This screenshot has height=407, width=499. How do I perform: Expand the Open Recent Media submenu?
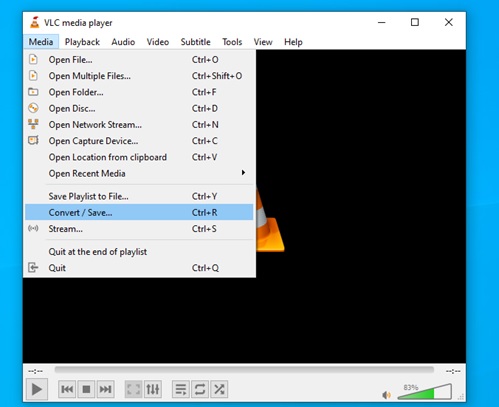click(139, 173)
